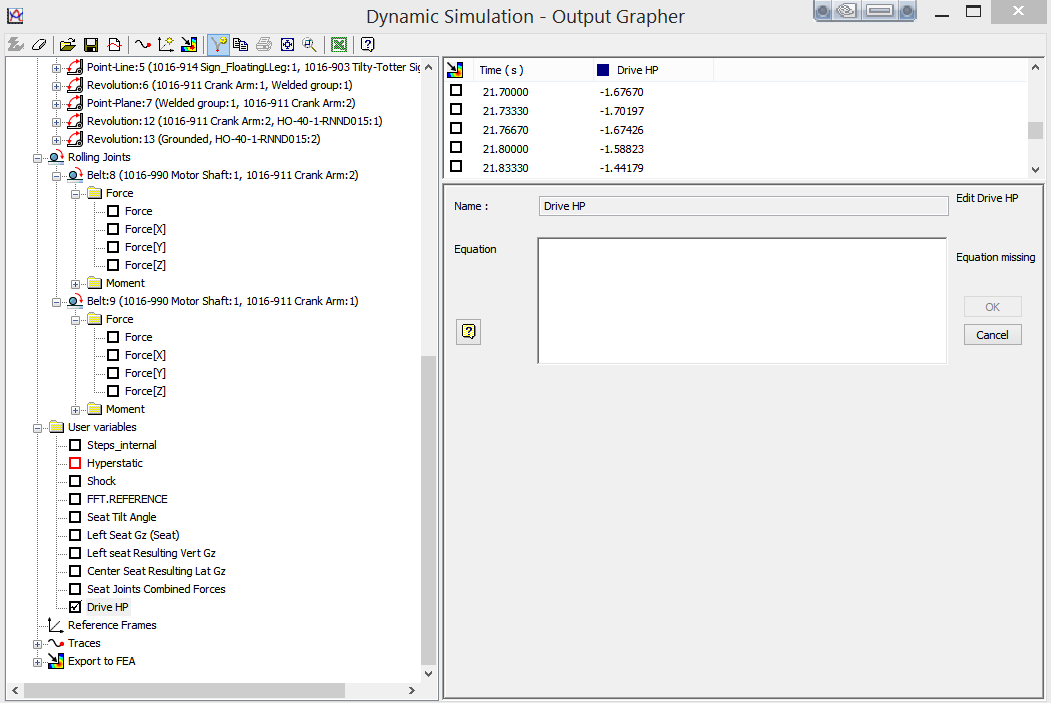The image size is (1051, 703).
Task: Click the OK button
Action: (x=992, y=307)
